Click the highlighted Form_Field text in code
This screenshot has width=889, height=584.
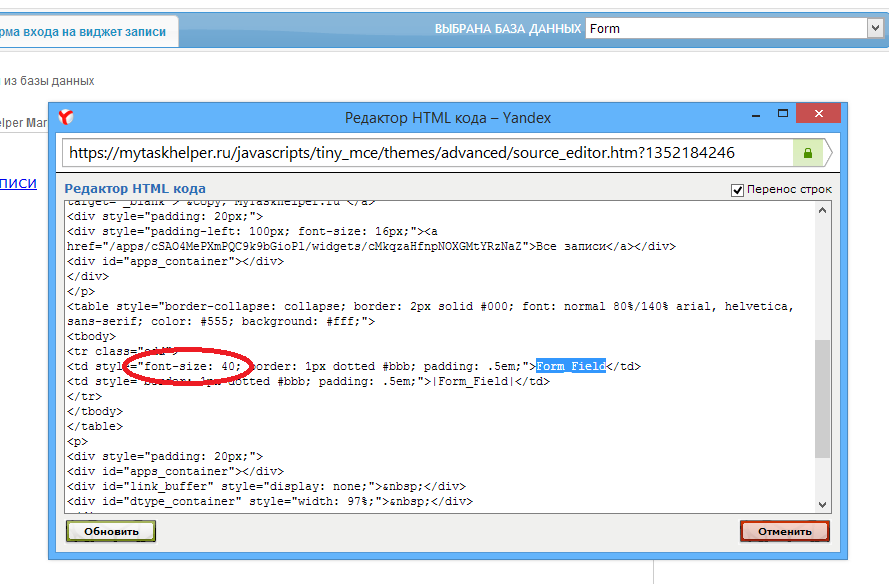tap(570, 366)
